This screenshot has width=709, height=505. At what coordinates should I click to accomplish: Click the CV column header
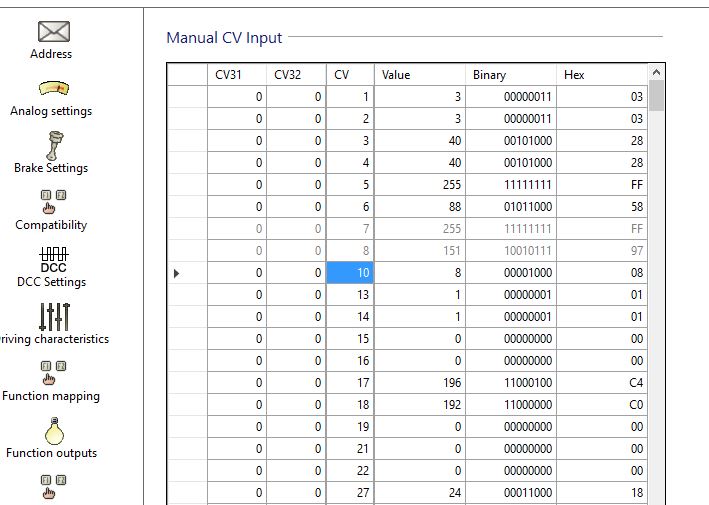[350, 75]
